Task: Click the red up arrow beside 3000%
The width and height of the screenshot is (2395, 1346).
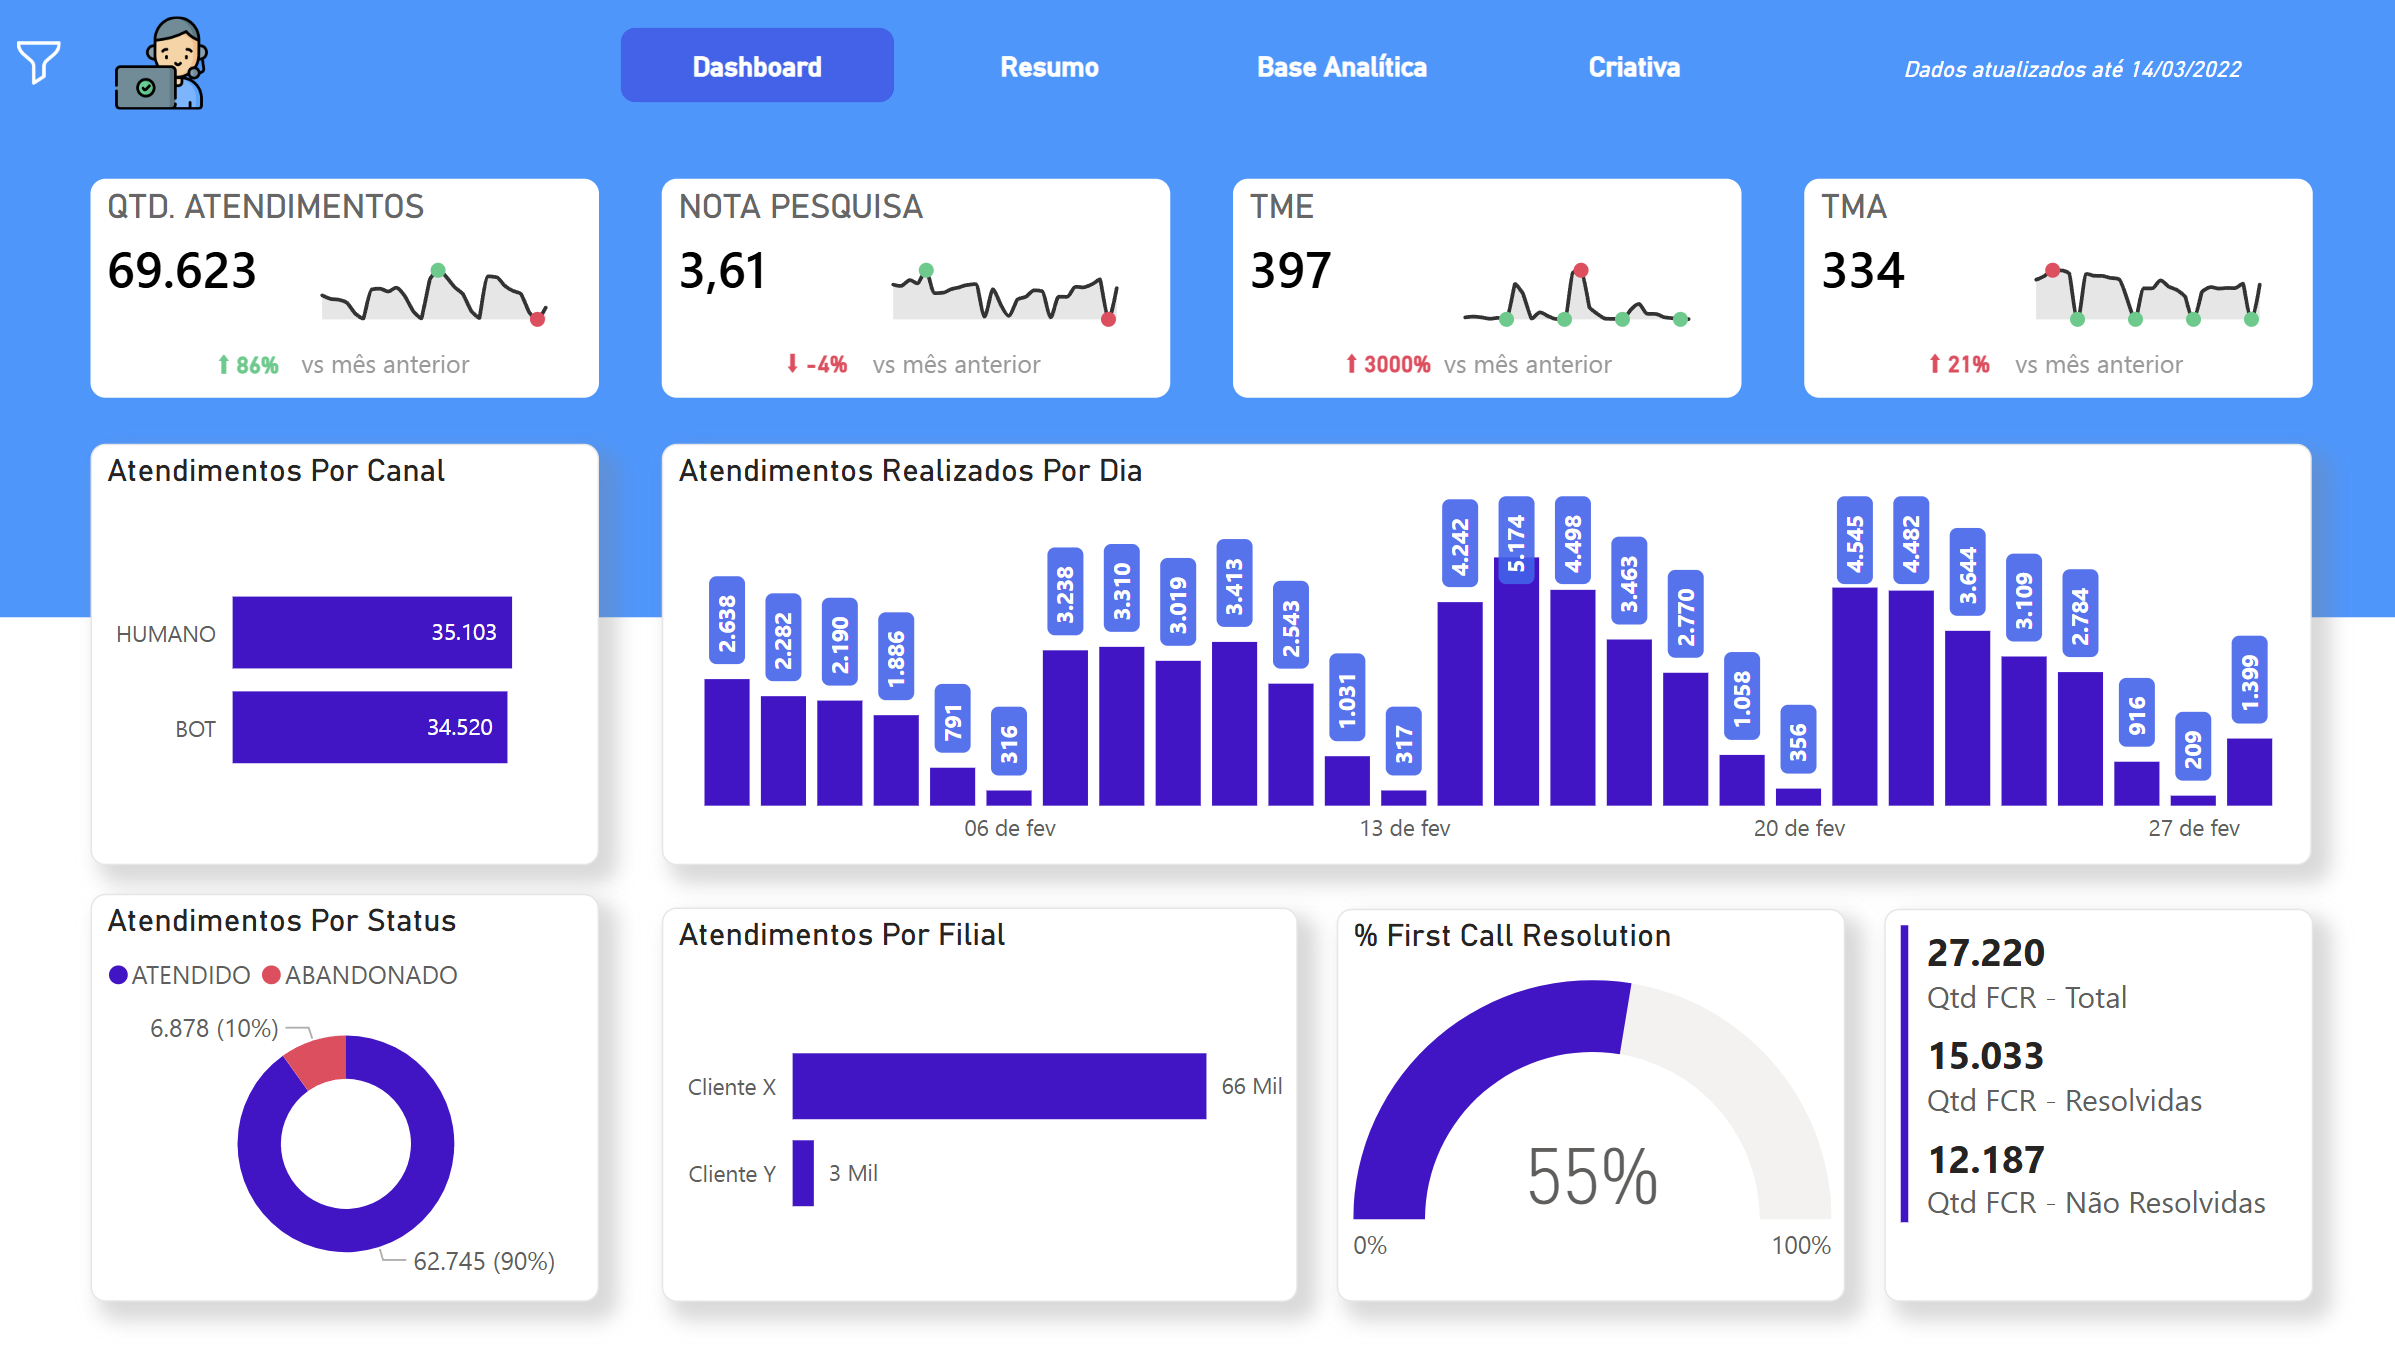Action: coord(1351,365)
